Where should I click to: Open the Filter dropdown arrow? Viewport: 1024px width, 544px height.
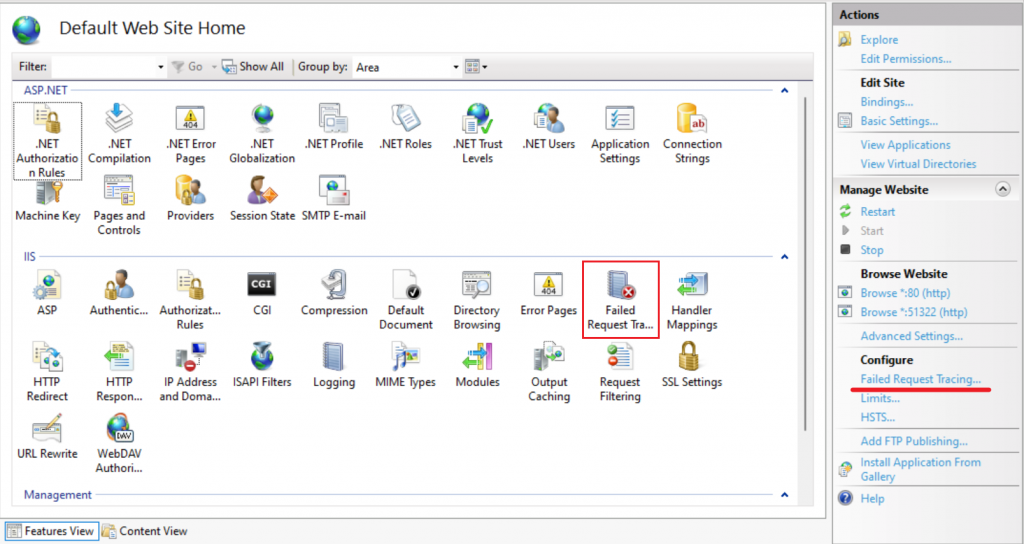click(161, 67)
